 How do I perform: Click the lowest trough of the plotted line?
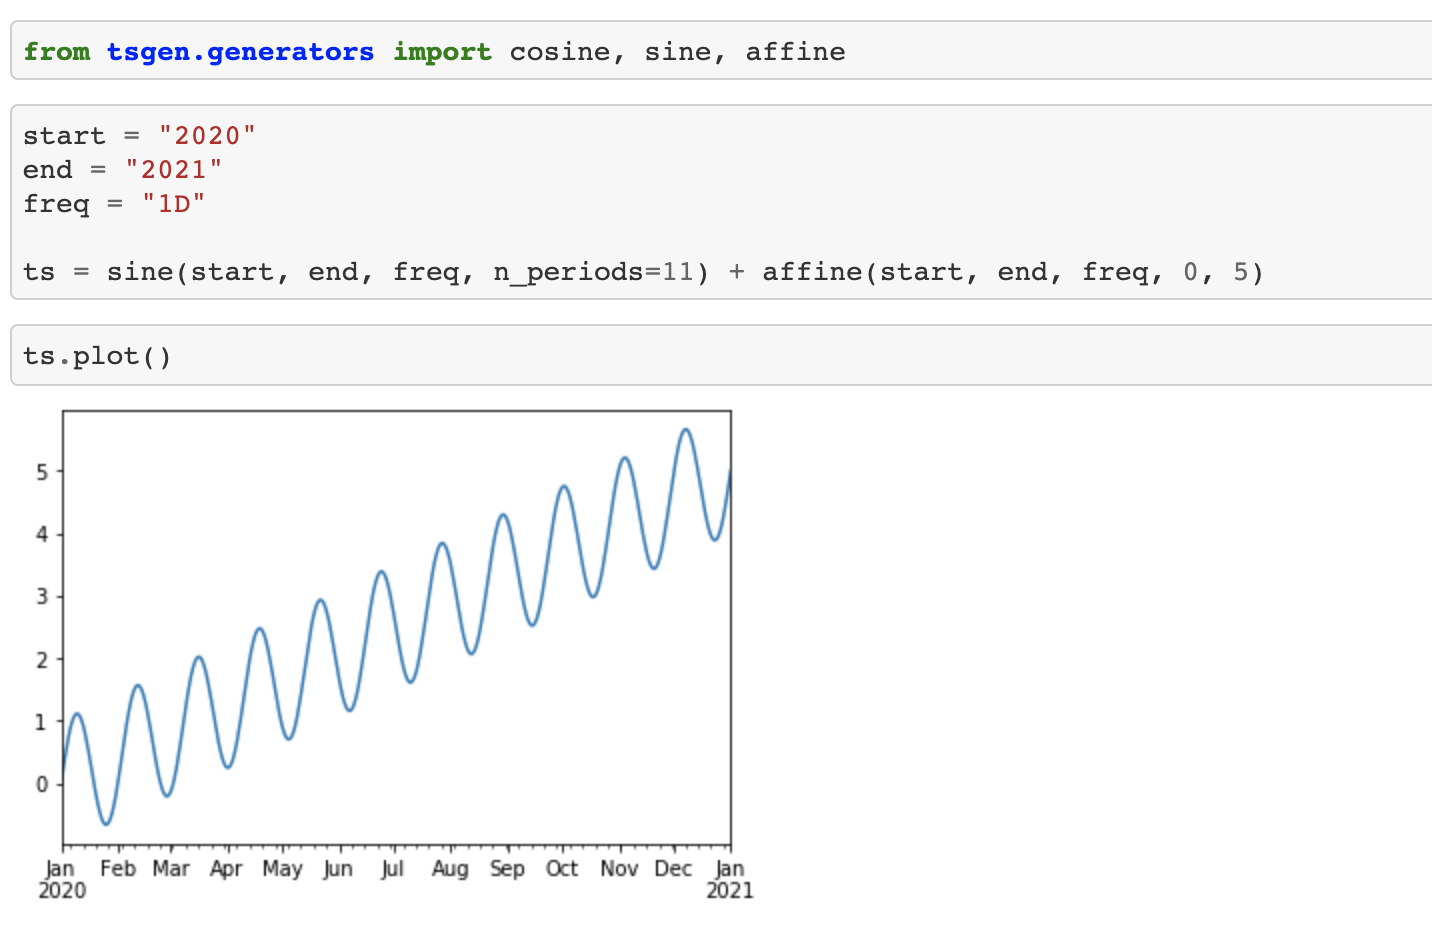[106, 824]
